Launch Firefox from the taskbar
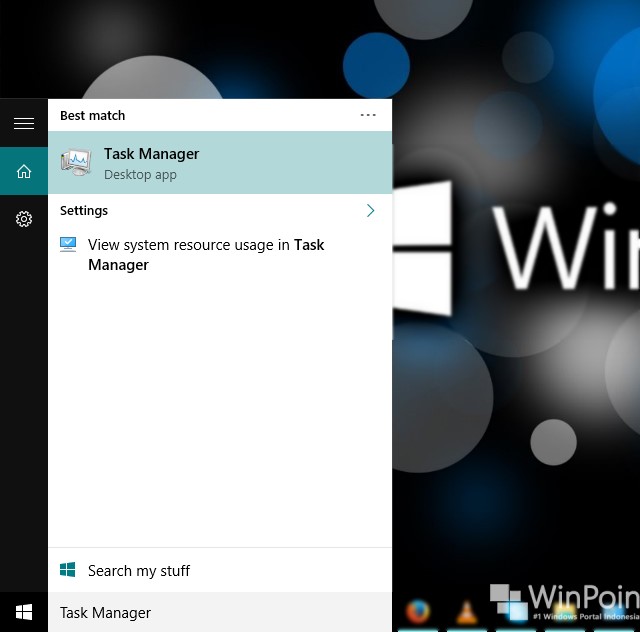The image size is (640, 632). point(418,612)
